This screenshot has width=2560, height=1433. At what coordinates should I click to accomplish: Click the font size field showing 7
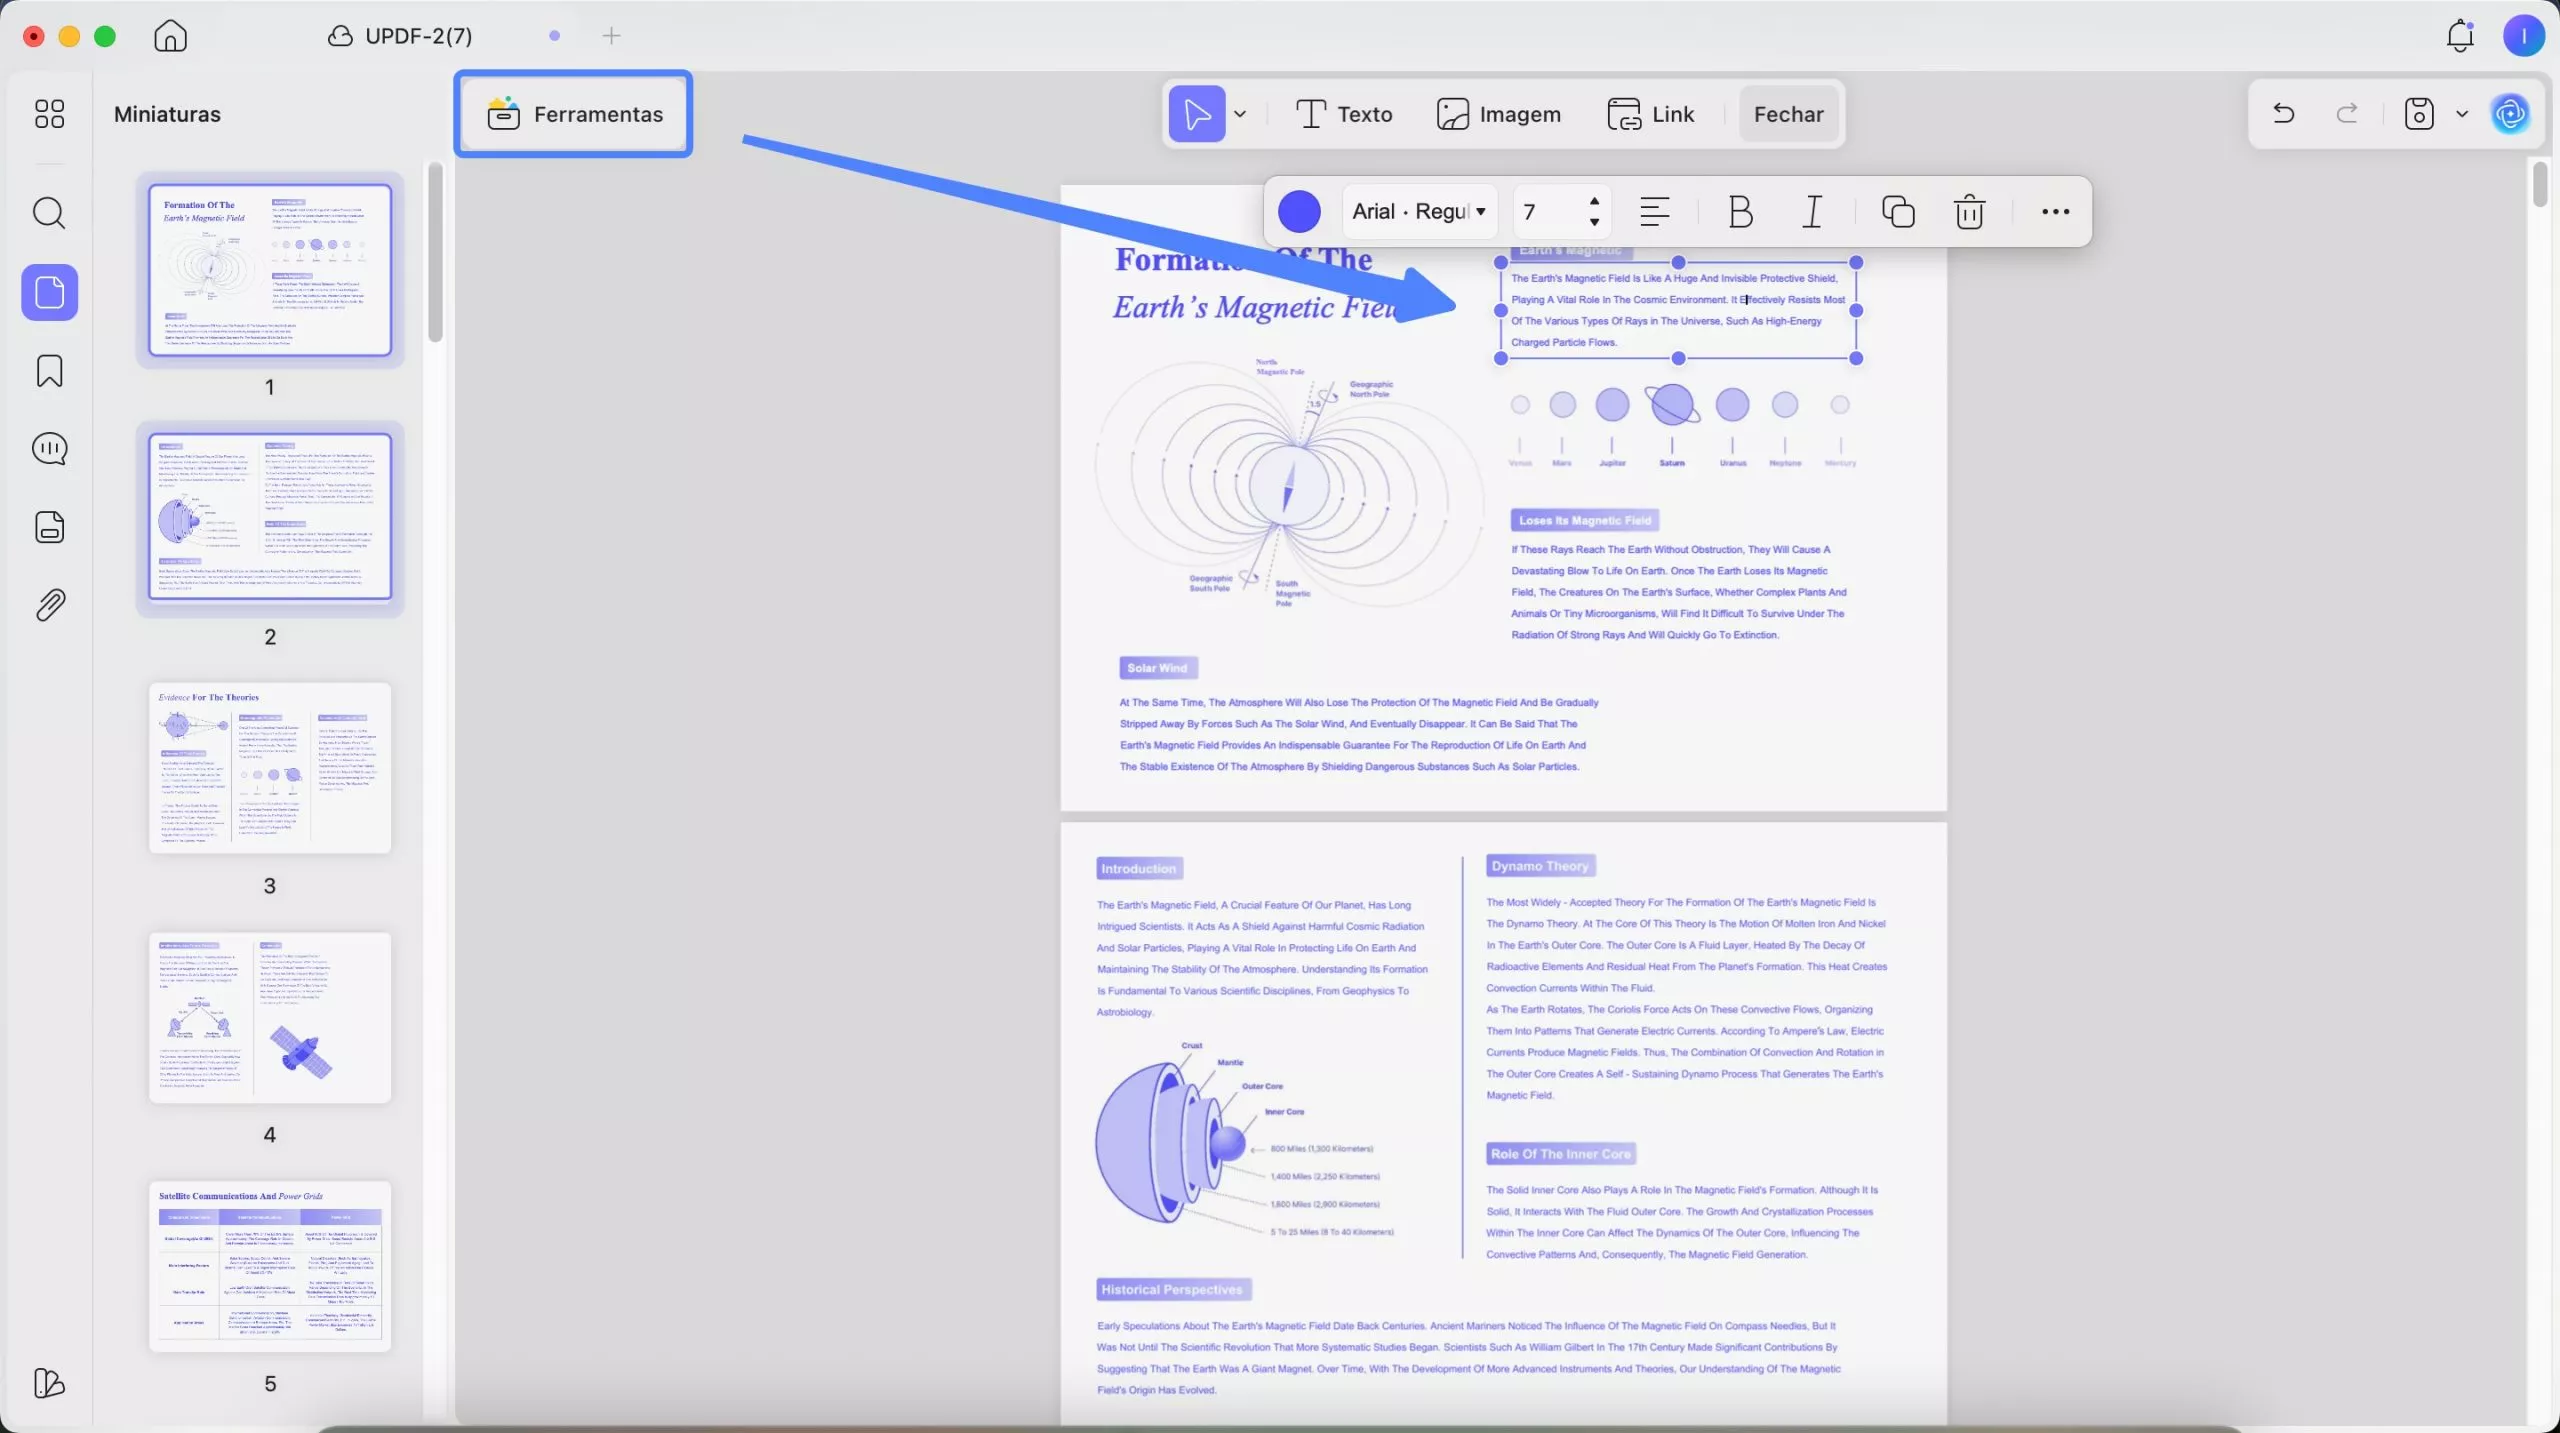[1546, 212]
